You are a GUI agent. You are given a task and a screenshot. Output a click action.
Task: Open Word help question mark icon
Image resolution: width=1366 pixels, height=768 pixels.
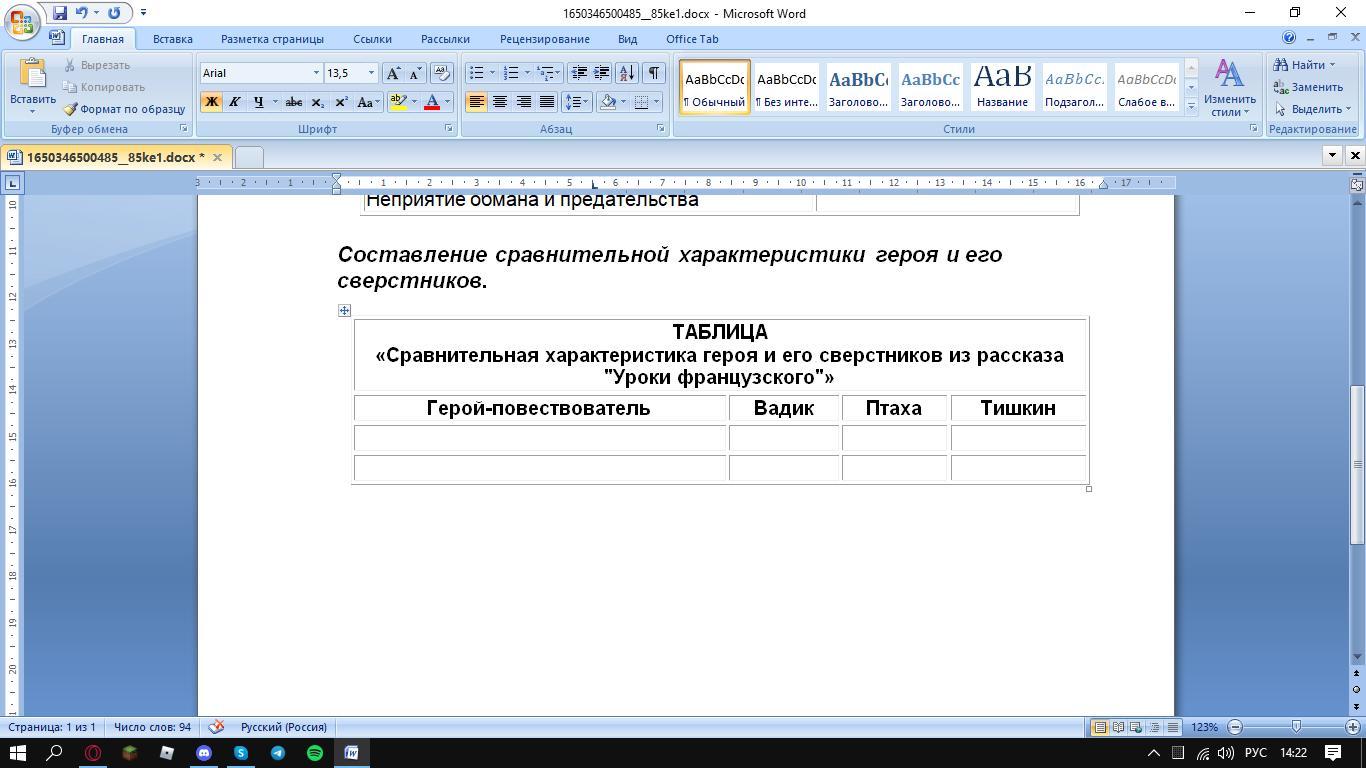pos(1289,38)
